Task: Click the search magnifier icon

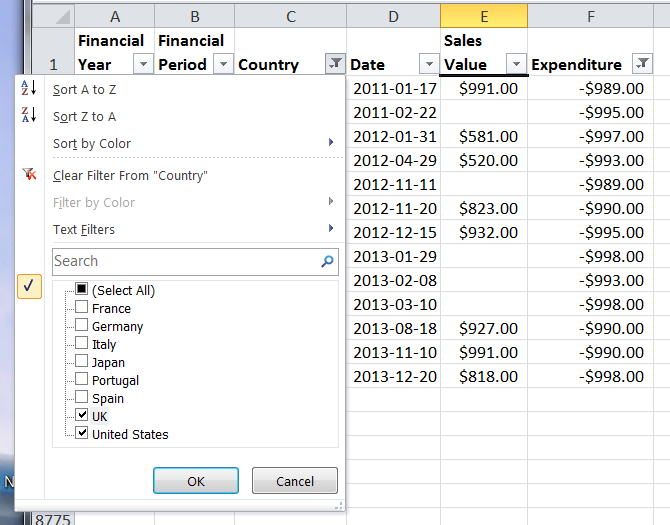Action: click(x=327, y=262)
